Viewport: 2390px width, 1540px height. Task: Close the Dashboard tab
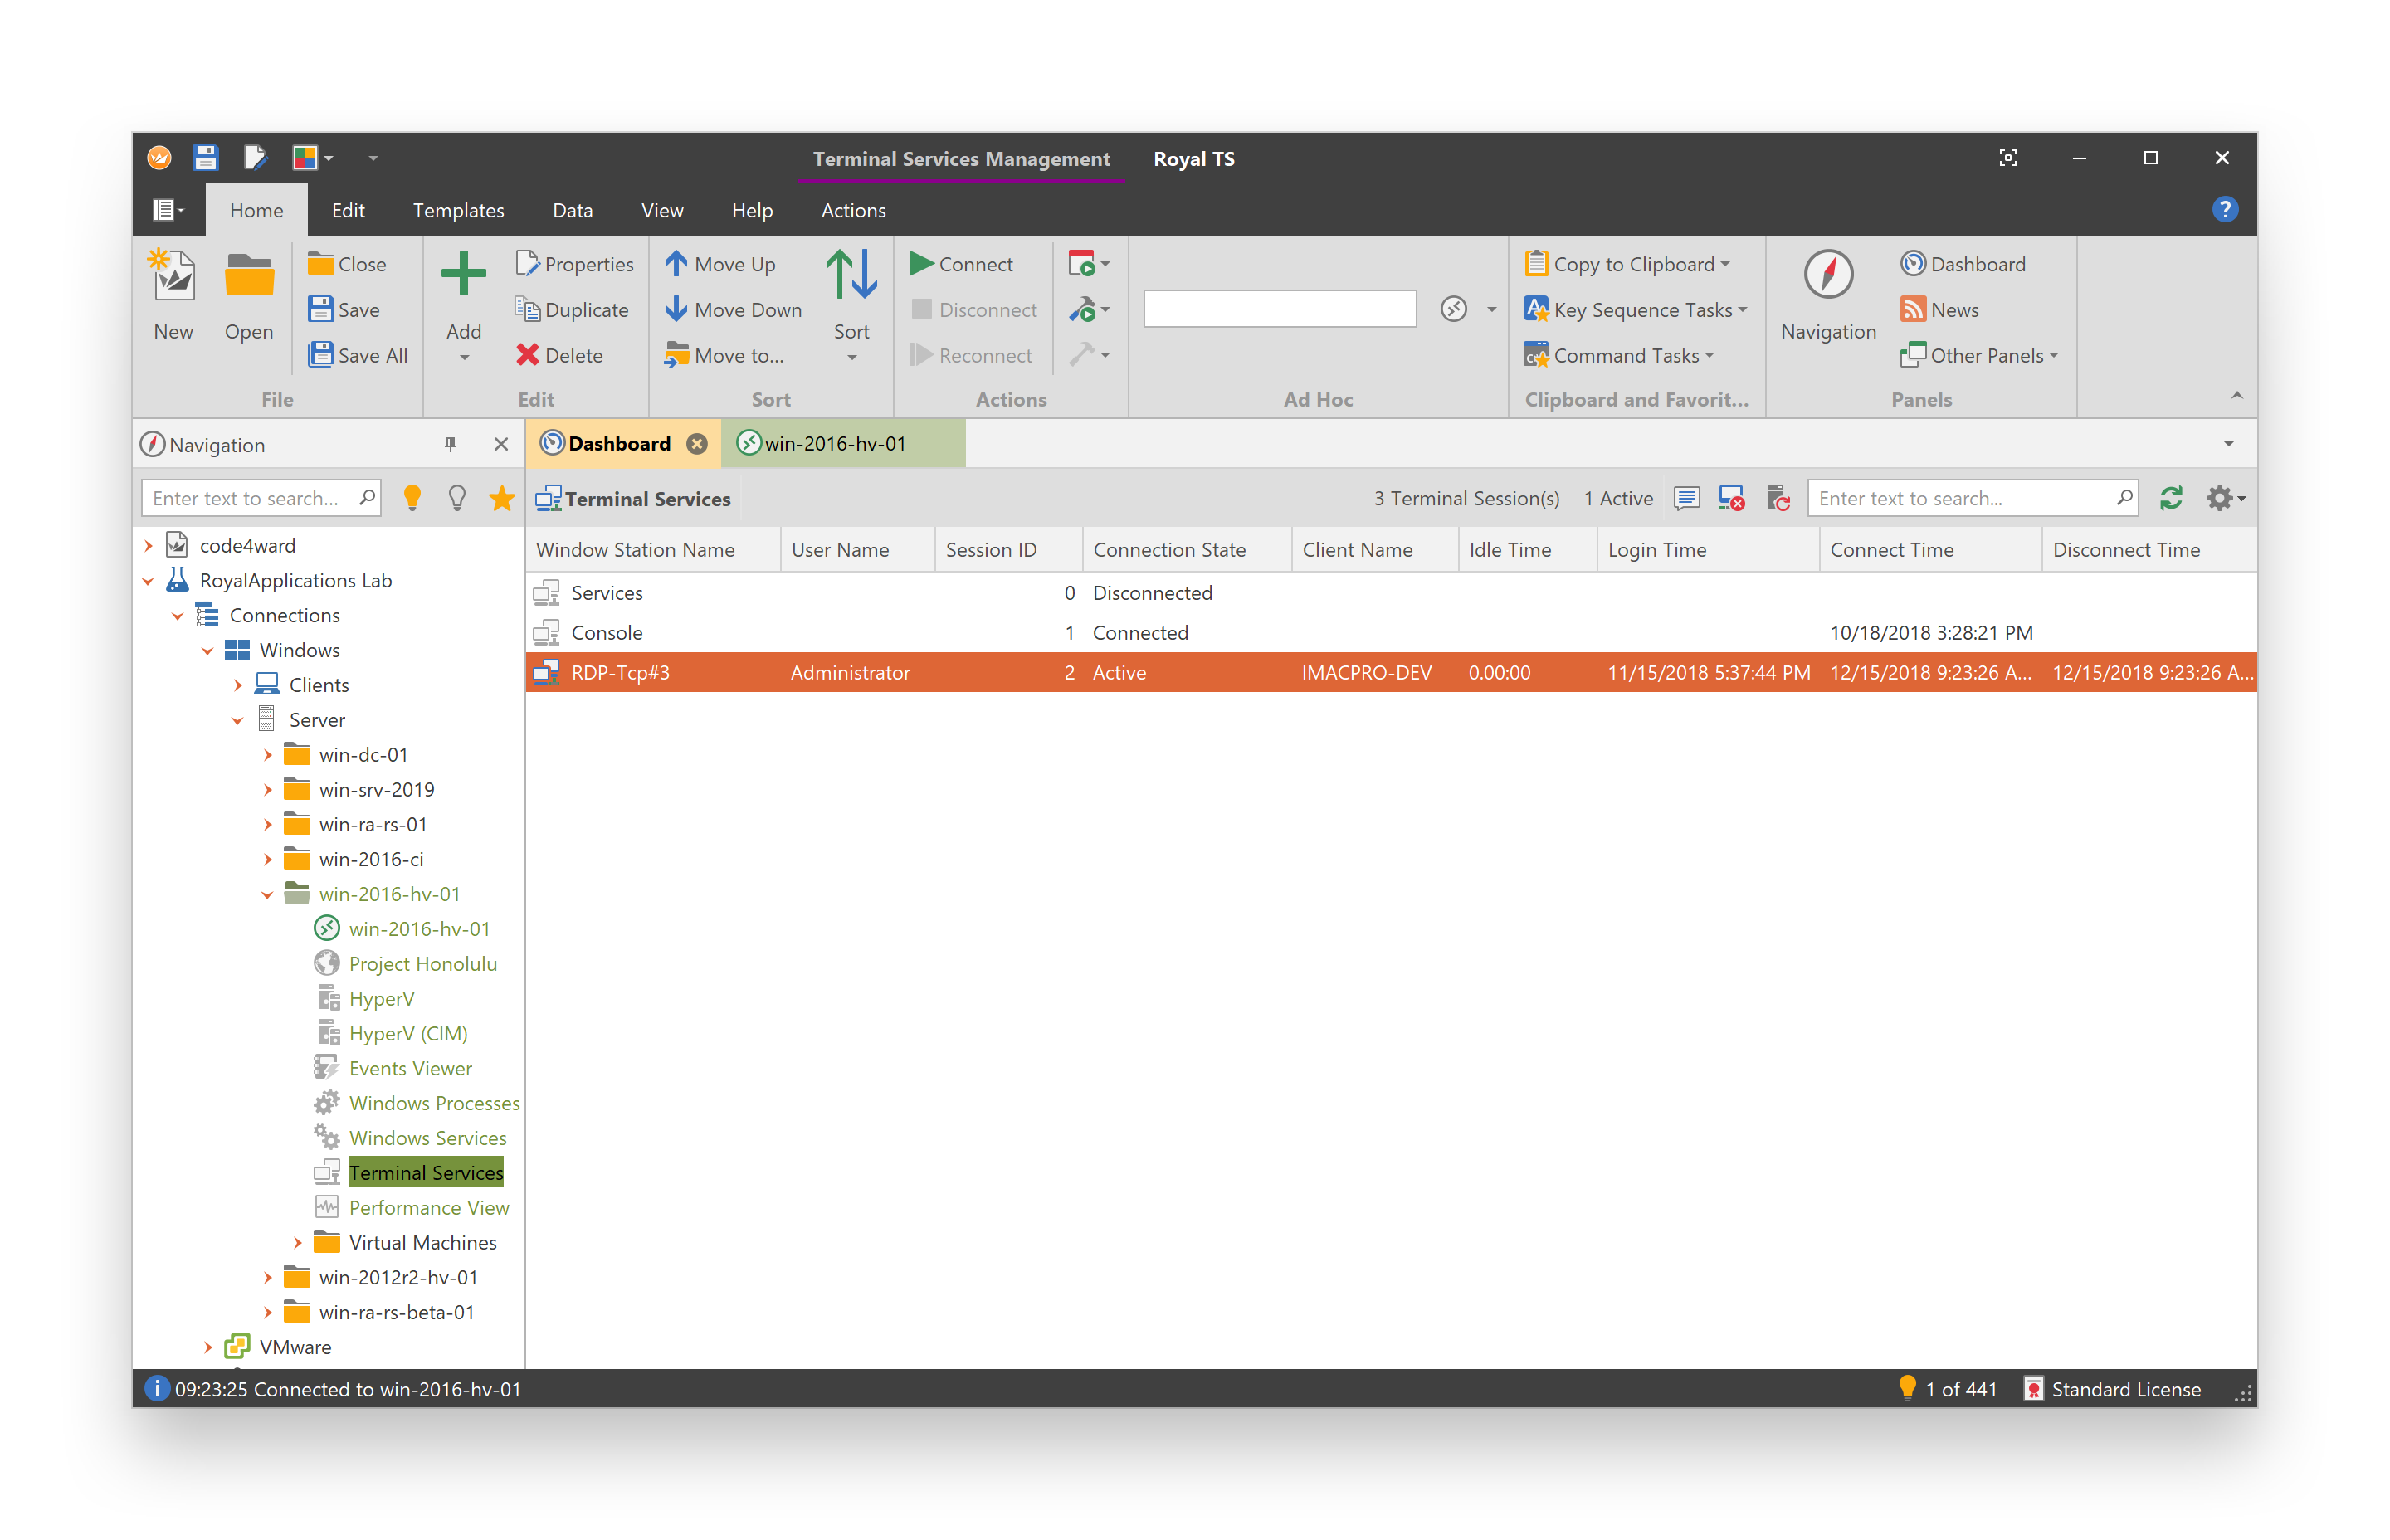pos(697,444)
